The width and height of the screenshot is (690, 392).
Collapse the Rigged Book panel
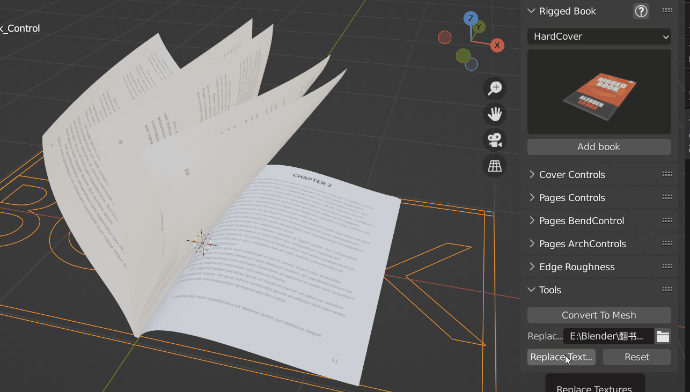pyautogui.click(x=532, y=11)
